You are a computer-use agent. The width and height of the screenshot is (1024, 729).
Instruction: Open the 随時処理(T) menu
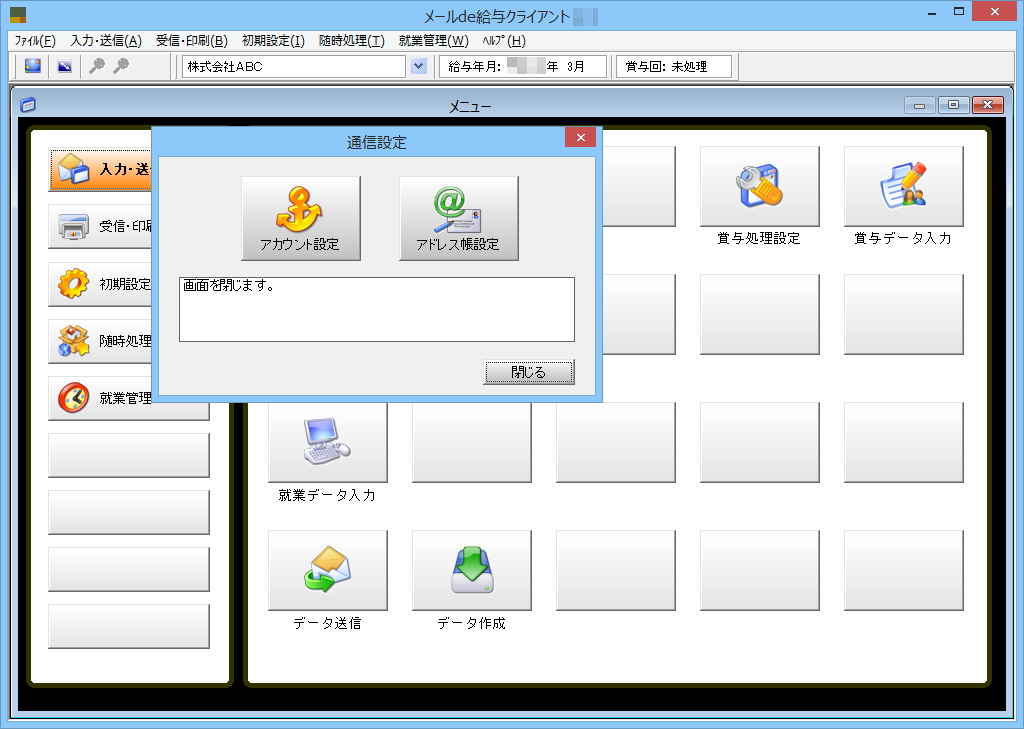pyautogui.click(x=351, y=40)
